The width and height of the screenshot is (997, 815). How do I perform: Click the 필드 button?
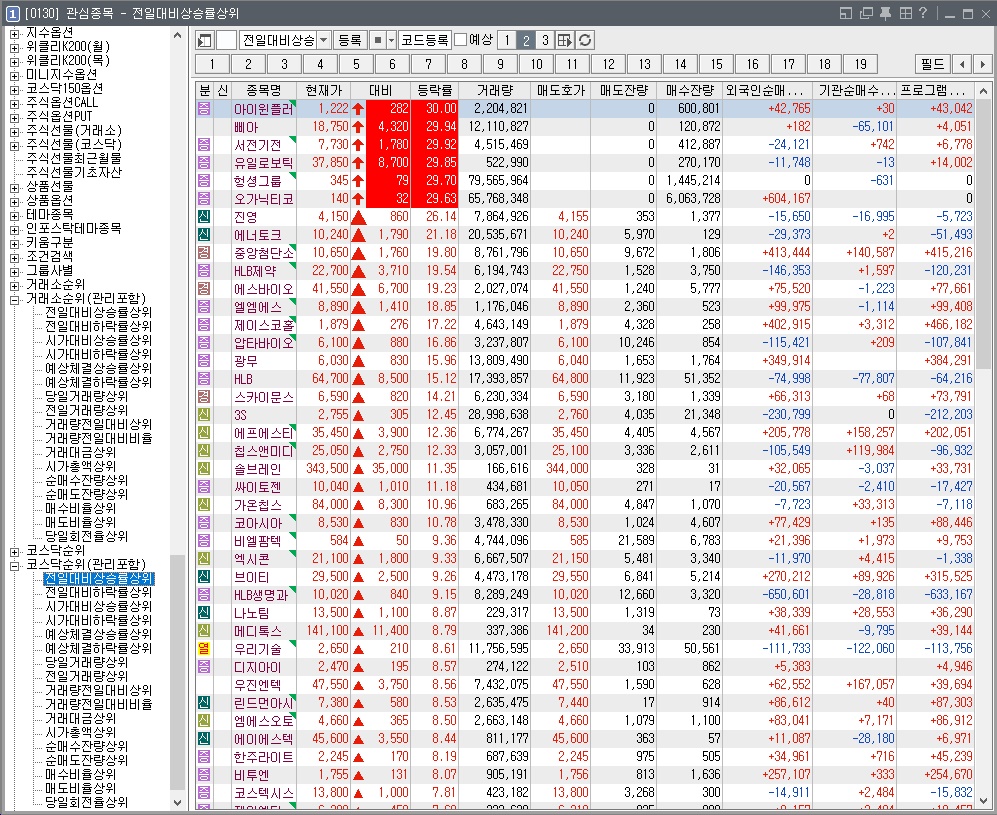pyautogui.click(x=933, y=64)
